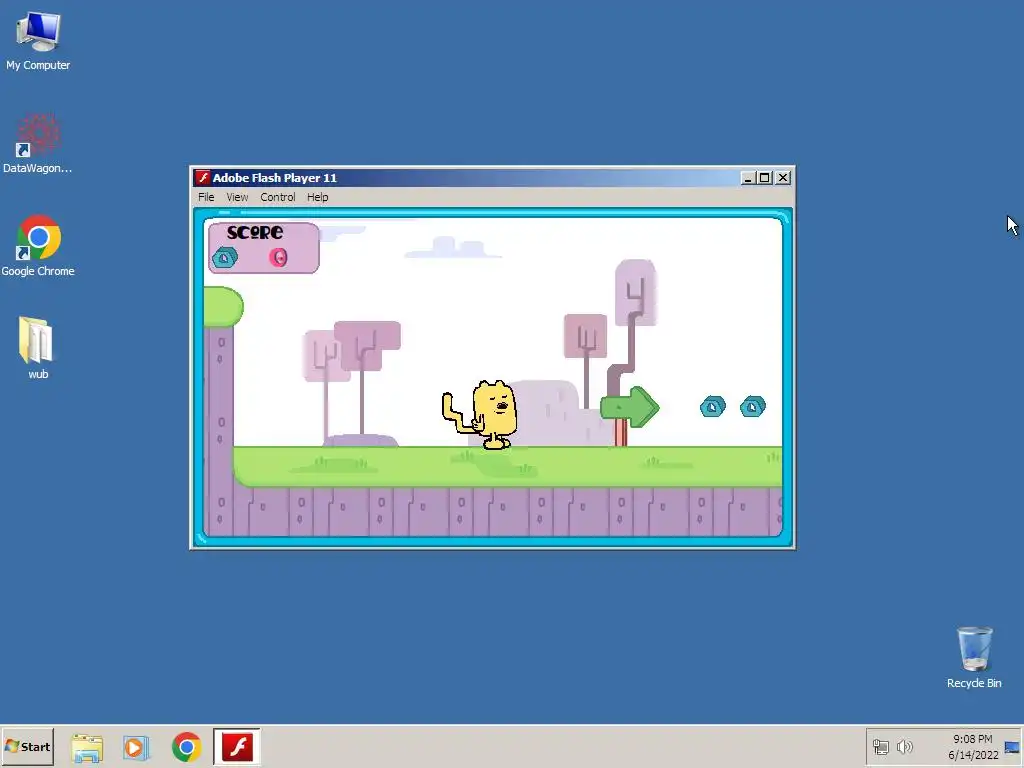Click Flash Player taskbar button
The width and height of the screenshot is (1024, 768).
click(237, 746)
